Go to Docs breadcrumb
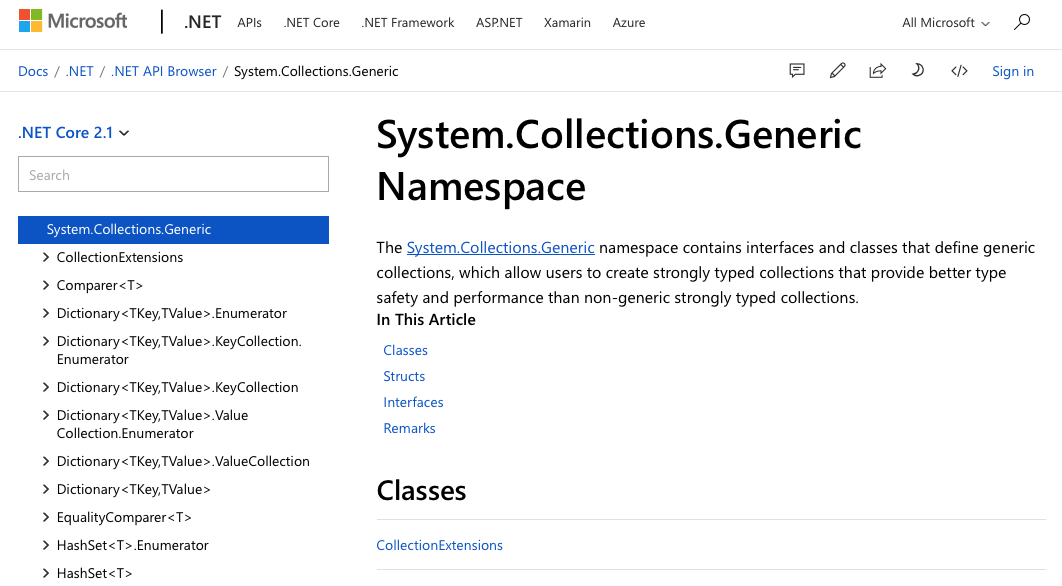The image size is (1062, 586). 33,71
